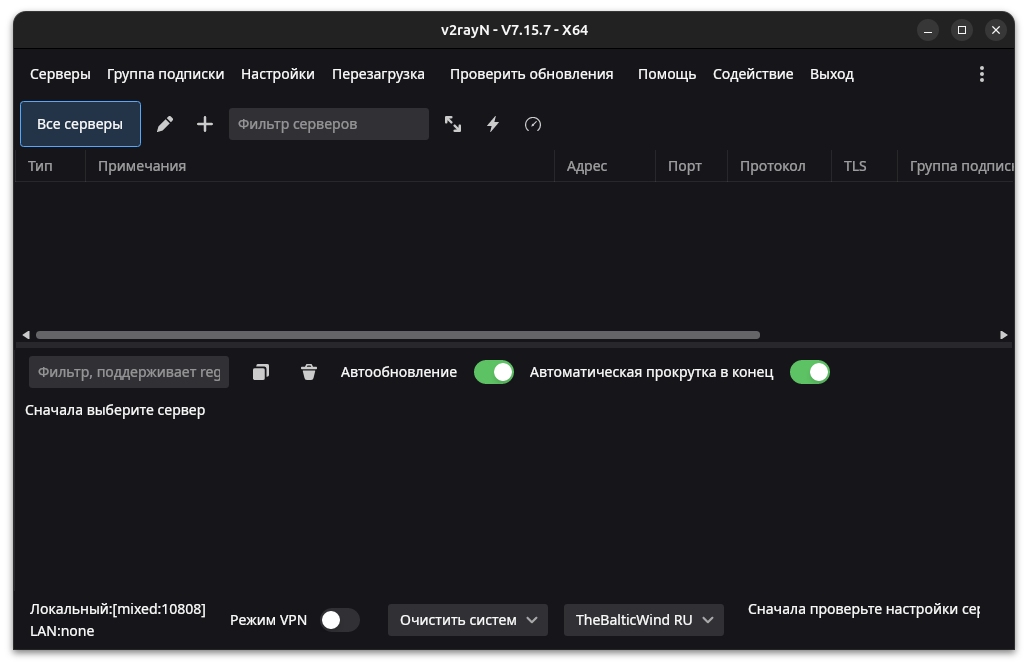Click the copy log icon
Viewport: 1028px width, 666px height.
pyautogui.click(x=261, y=372)
